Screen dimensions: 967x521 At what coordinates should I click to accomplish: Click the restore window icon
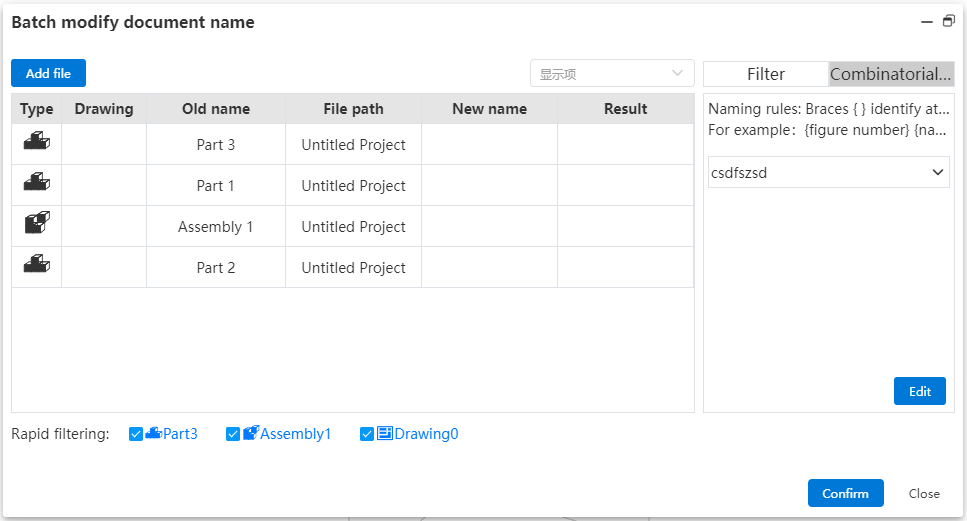tap(948, 22)
